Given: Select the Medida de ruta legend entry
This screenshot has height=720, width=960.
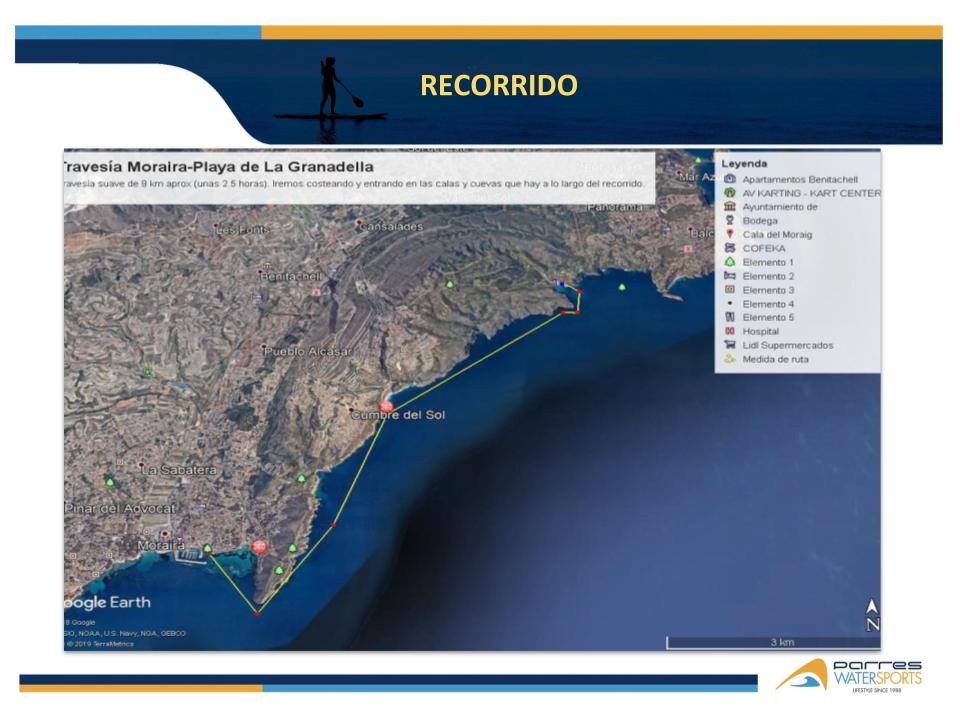Looking at the screenshot, I should (x=775, y=359).
